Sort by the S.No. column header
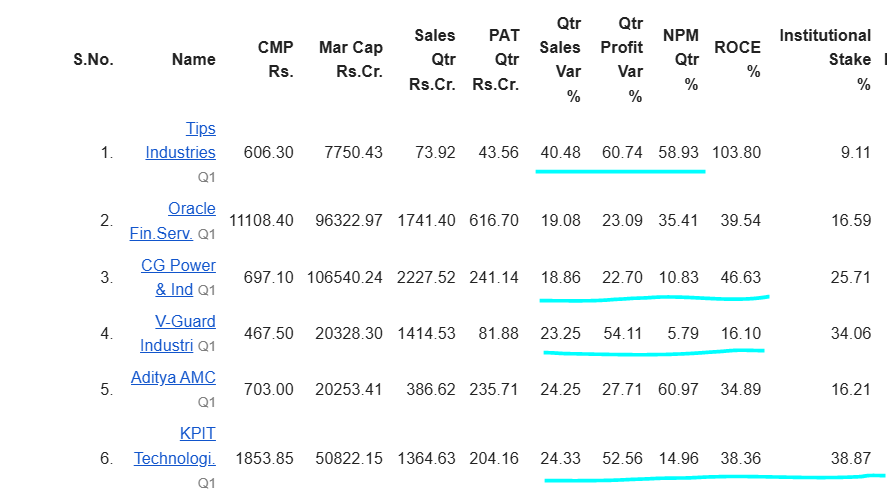Screen dimensions: 887x502 point(93,59)
